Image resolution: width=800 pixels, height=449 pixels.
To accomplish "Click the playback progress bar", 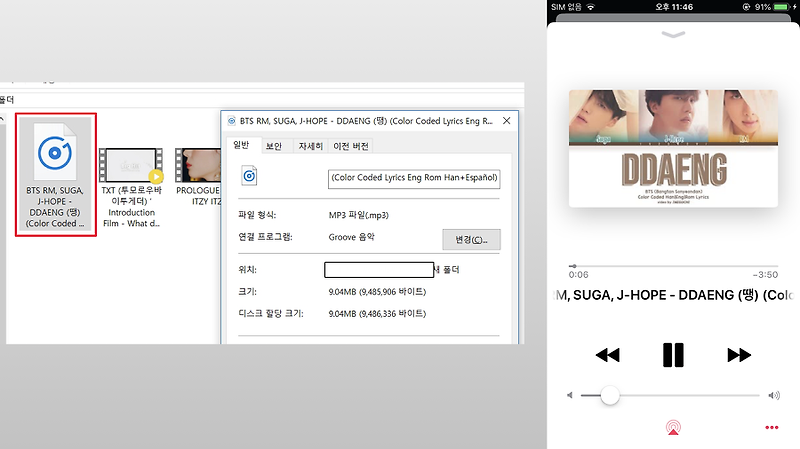I will (x=673, y=266).
